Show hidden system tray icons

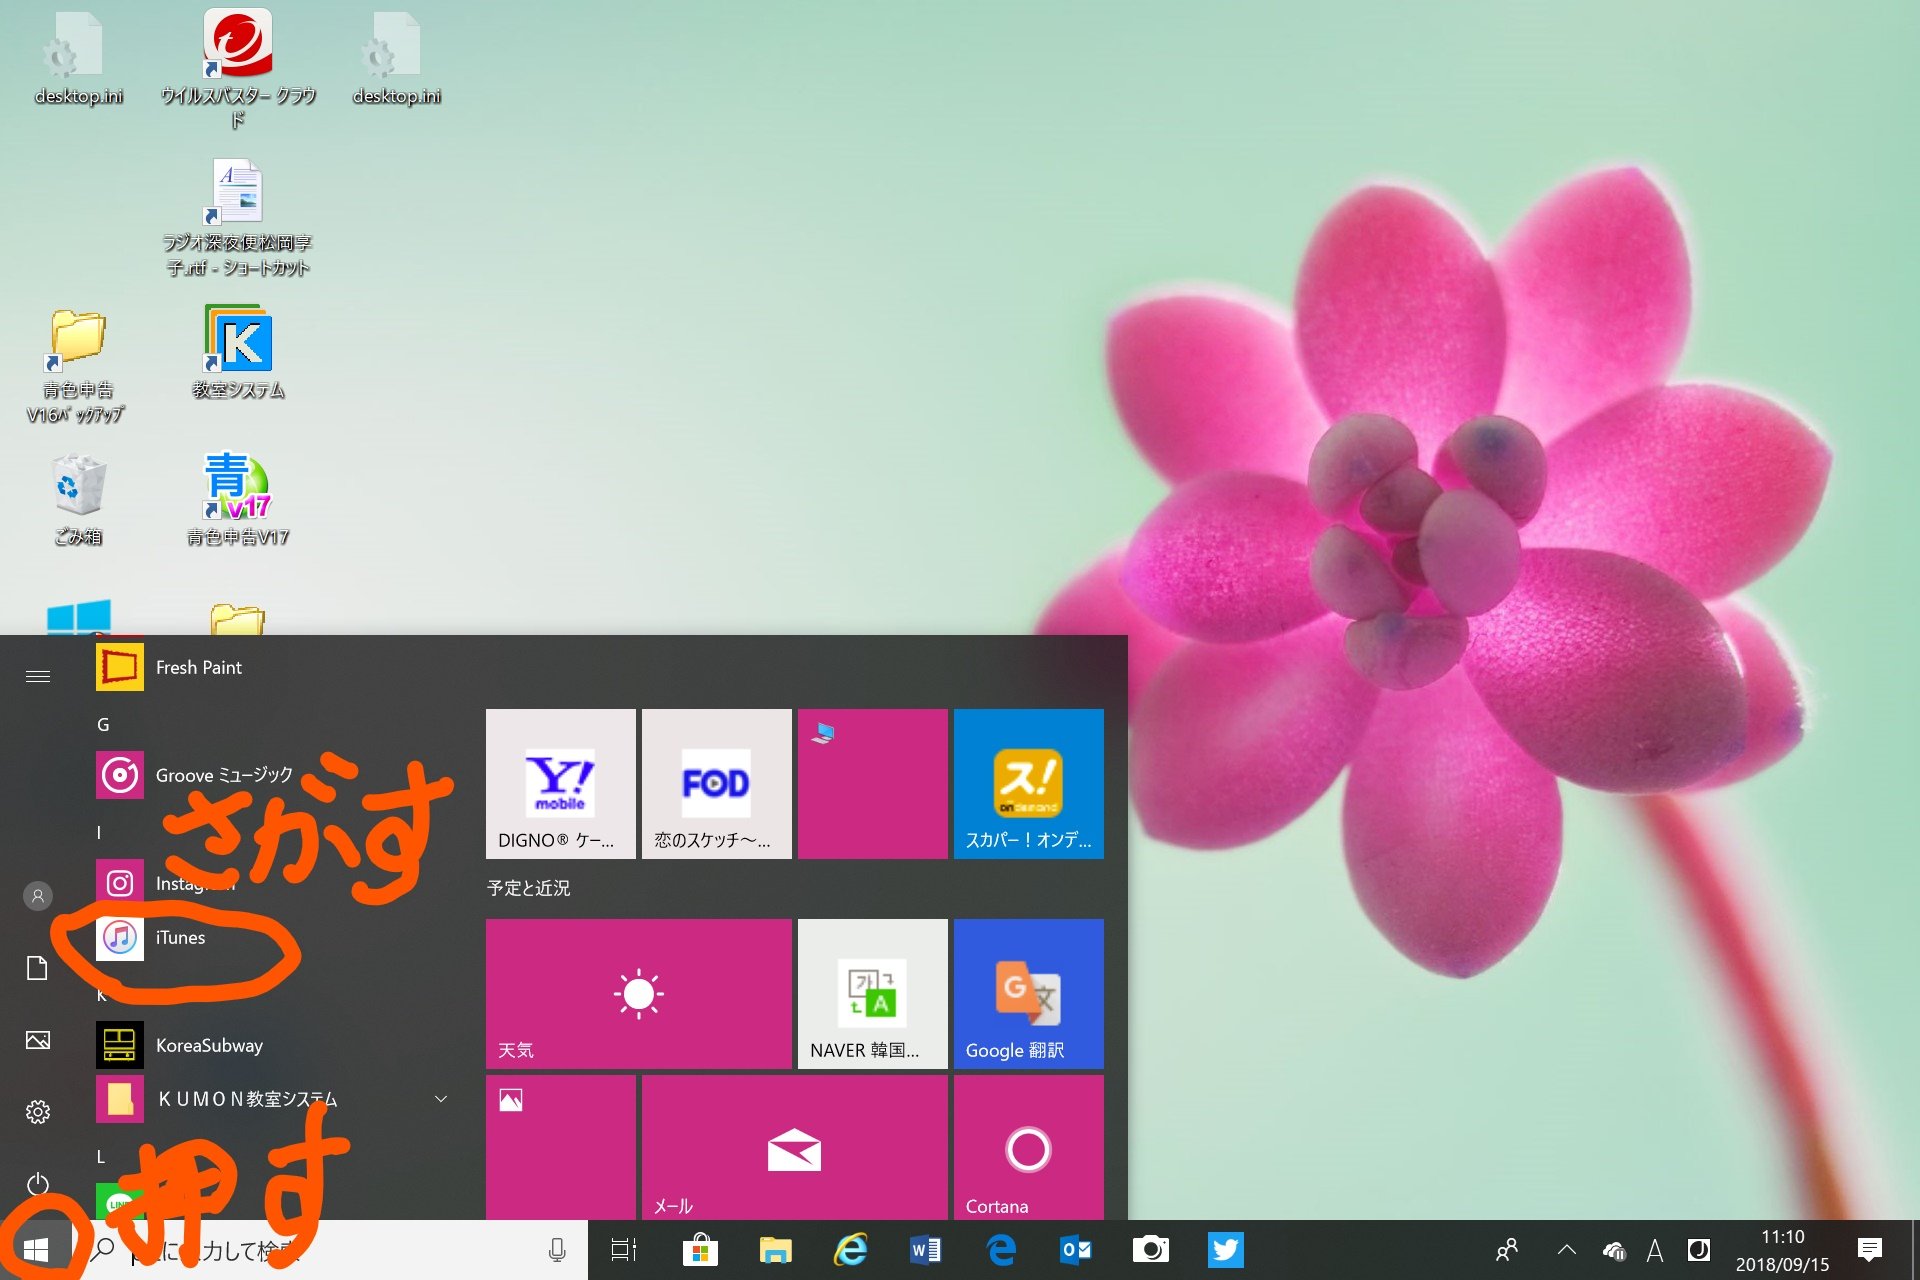point(1567,1250)
